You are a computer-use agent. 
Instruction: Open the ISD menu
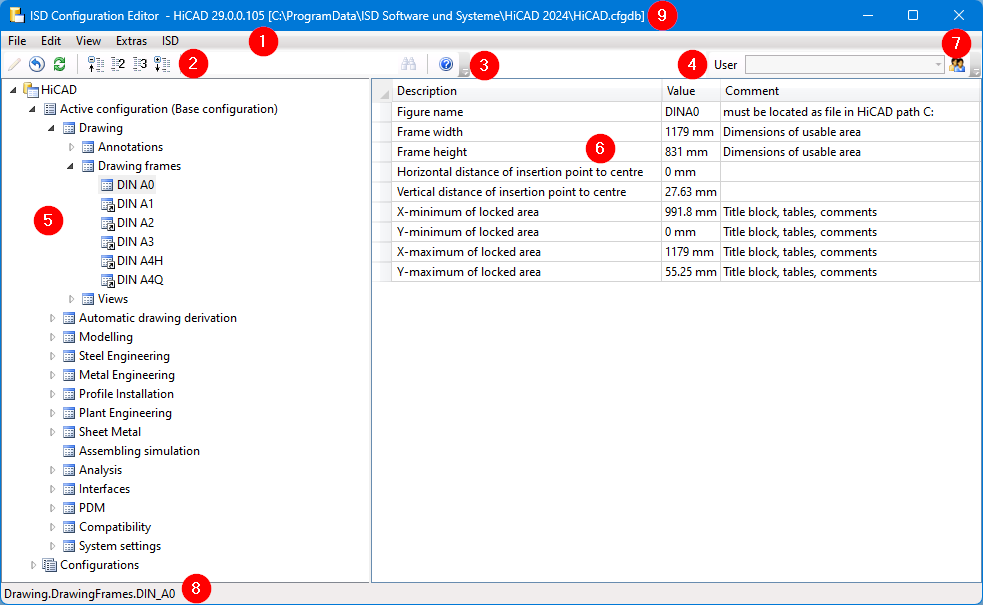point(171,41)
